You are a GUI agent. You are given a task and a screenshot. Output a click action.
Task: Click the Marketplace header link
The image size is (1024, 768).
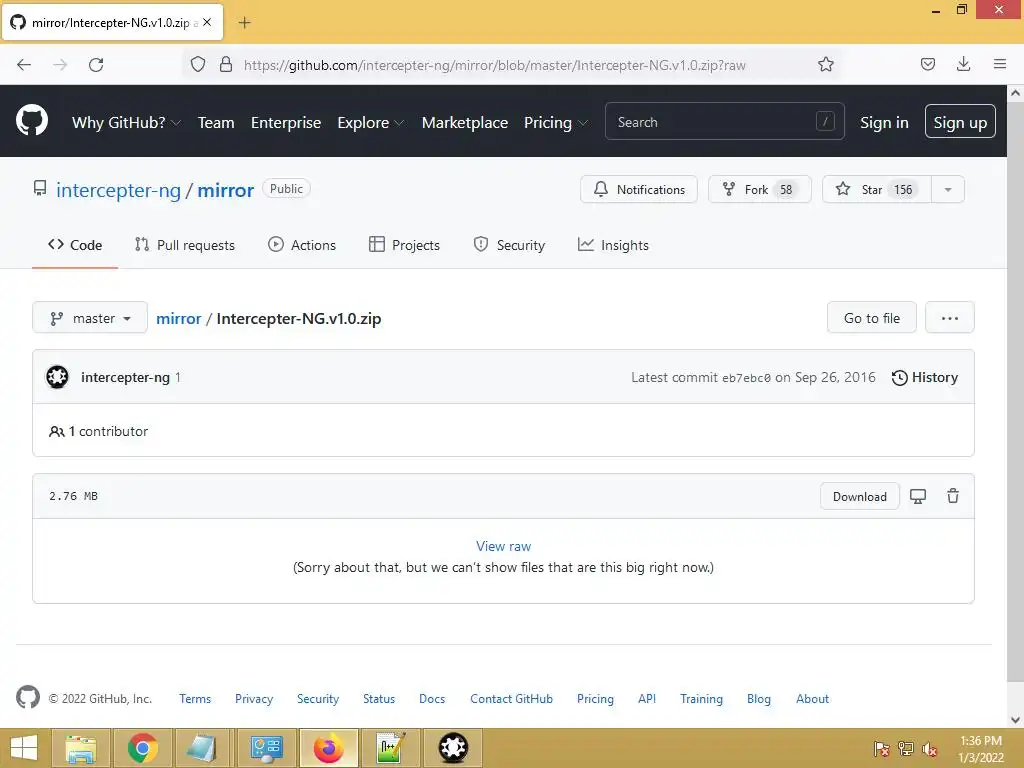coord(464,122)
